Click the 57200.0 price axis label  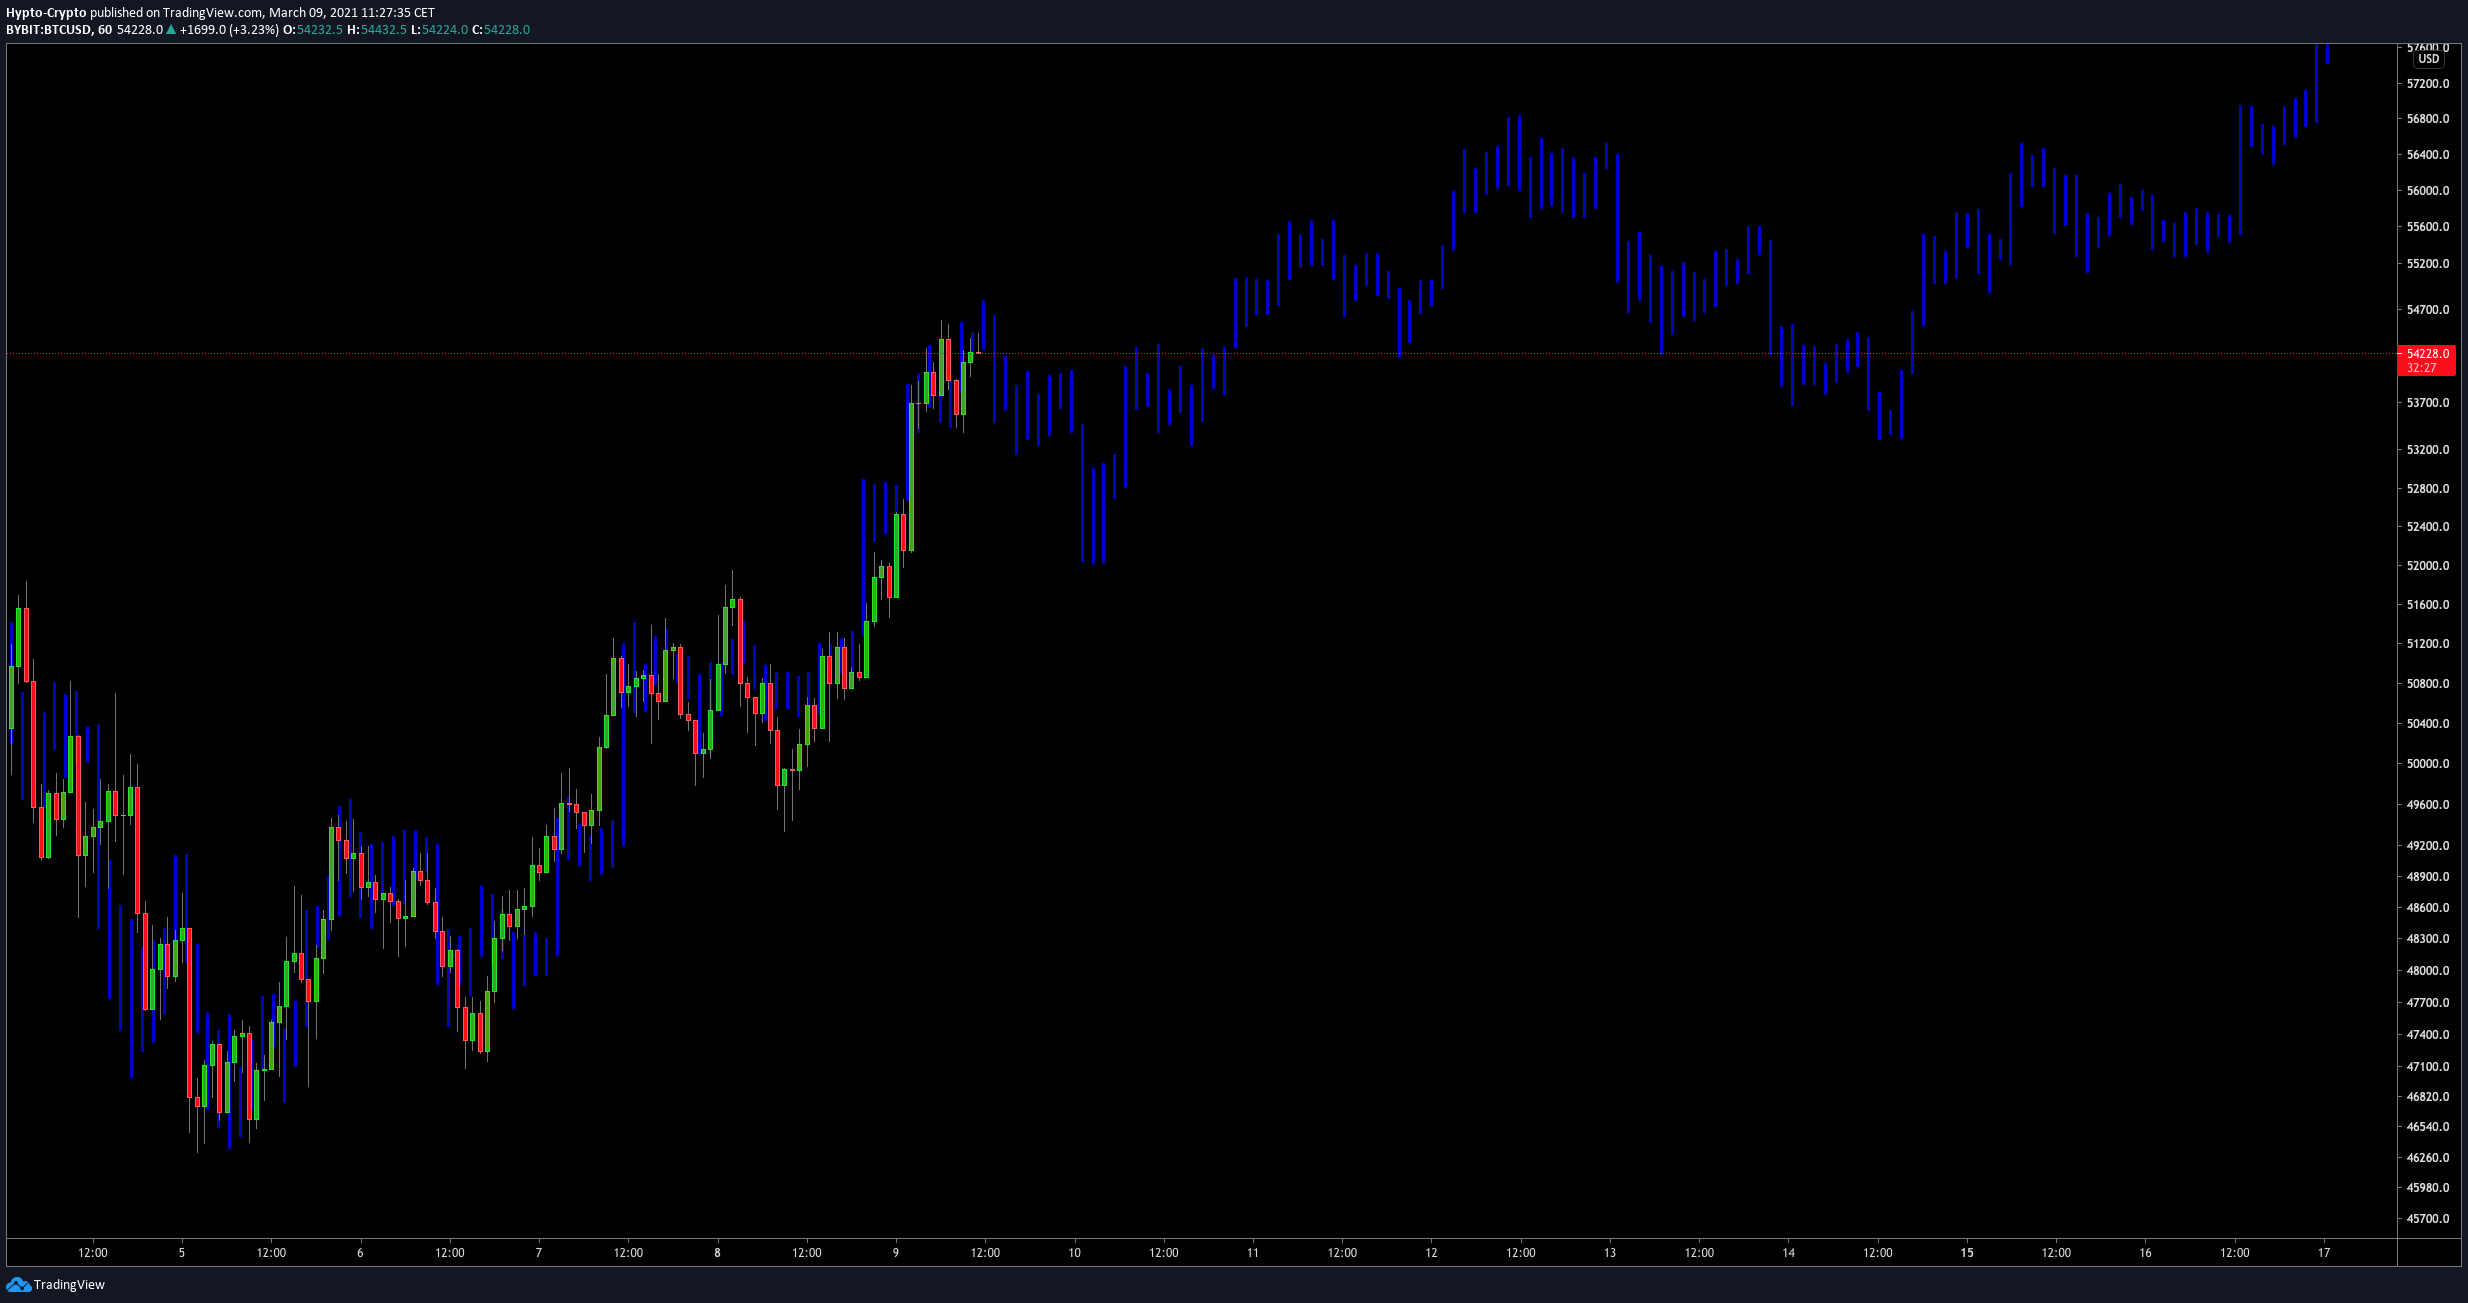click(x=2428, y=84)
